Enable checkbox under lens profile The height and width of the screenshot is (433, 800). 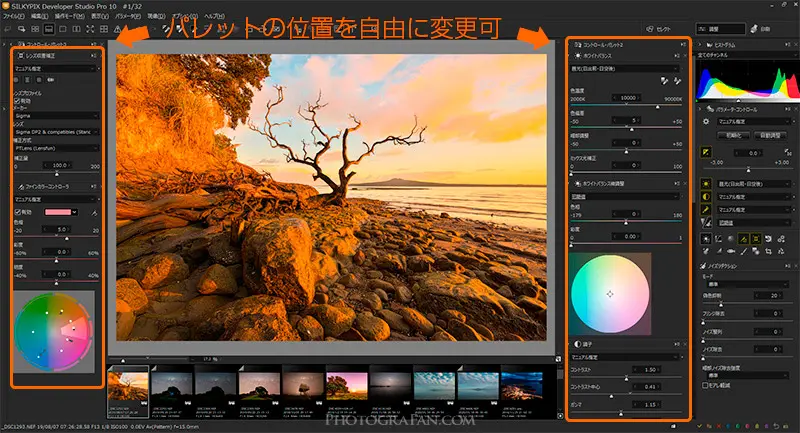pyautogui.click(x=17, y=101)
